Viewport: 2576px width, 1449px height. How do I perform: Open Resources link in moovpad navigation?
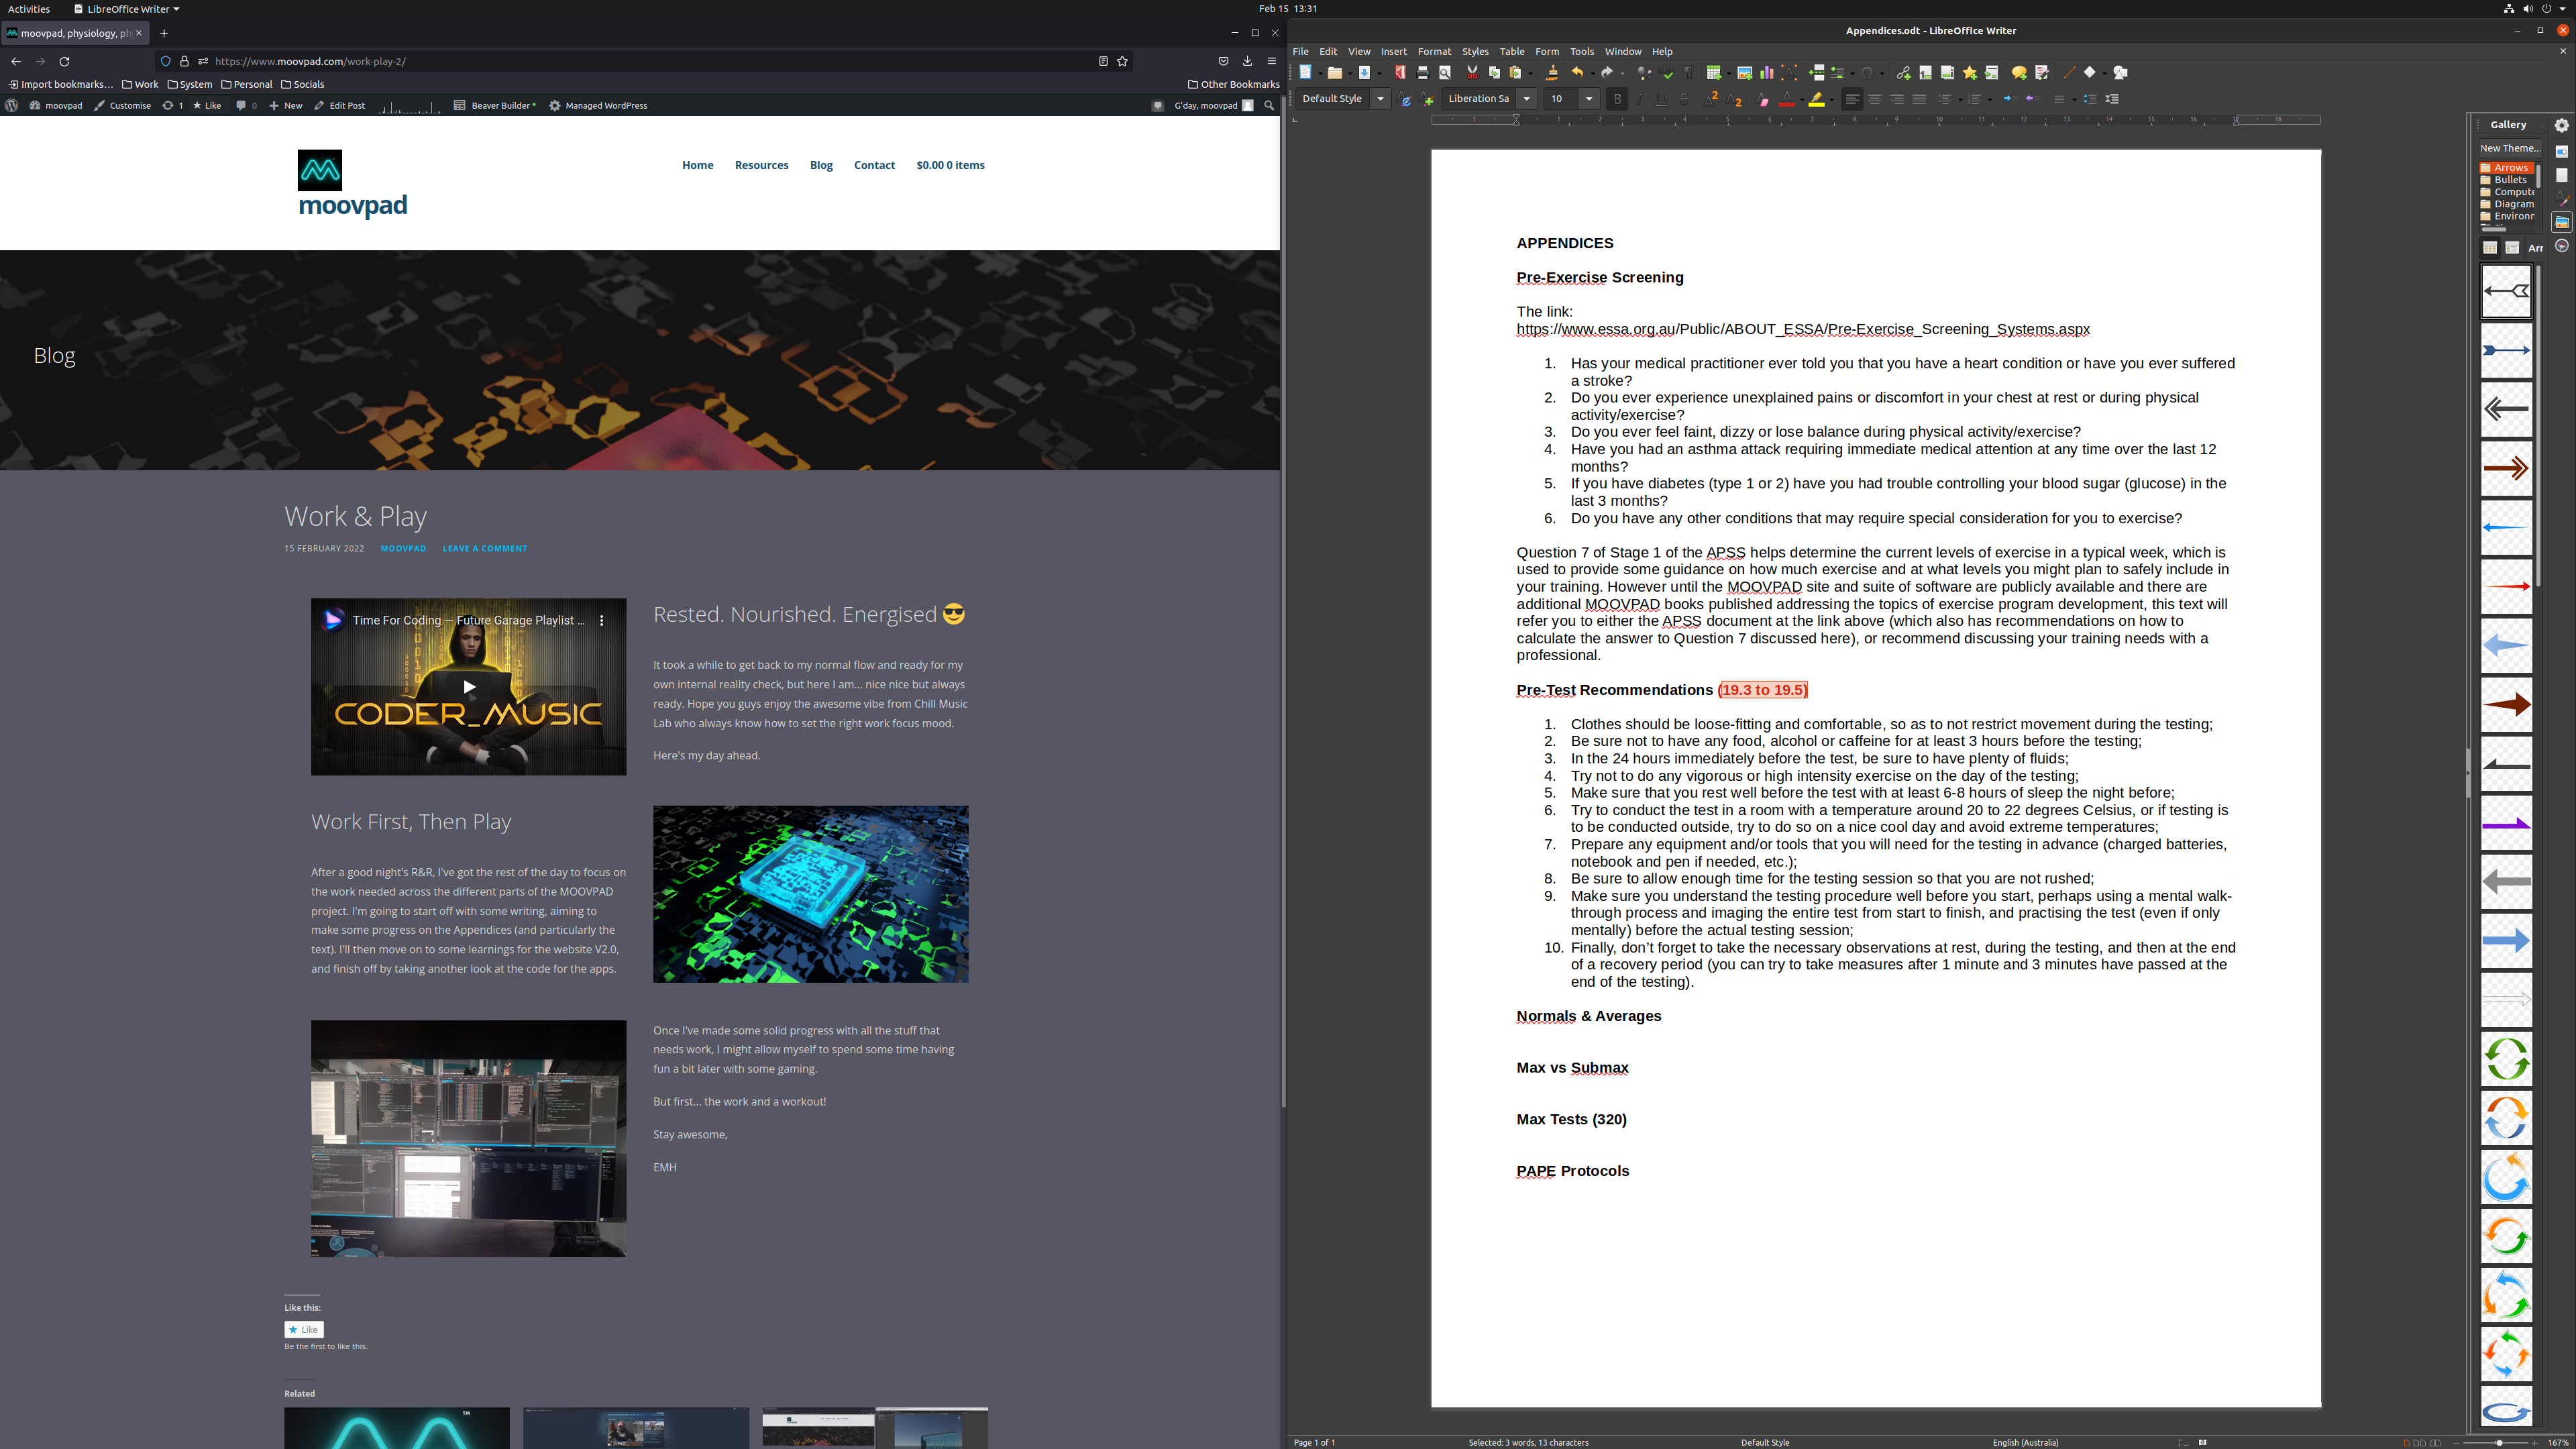pyautogui.click(x=761, y=165)
